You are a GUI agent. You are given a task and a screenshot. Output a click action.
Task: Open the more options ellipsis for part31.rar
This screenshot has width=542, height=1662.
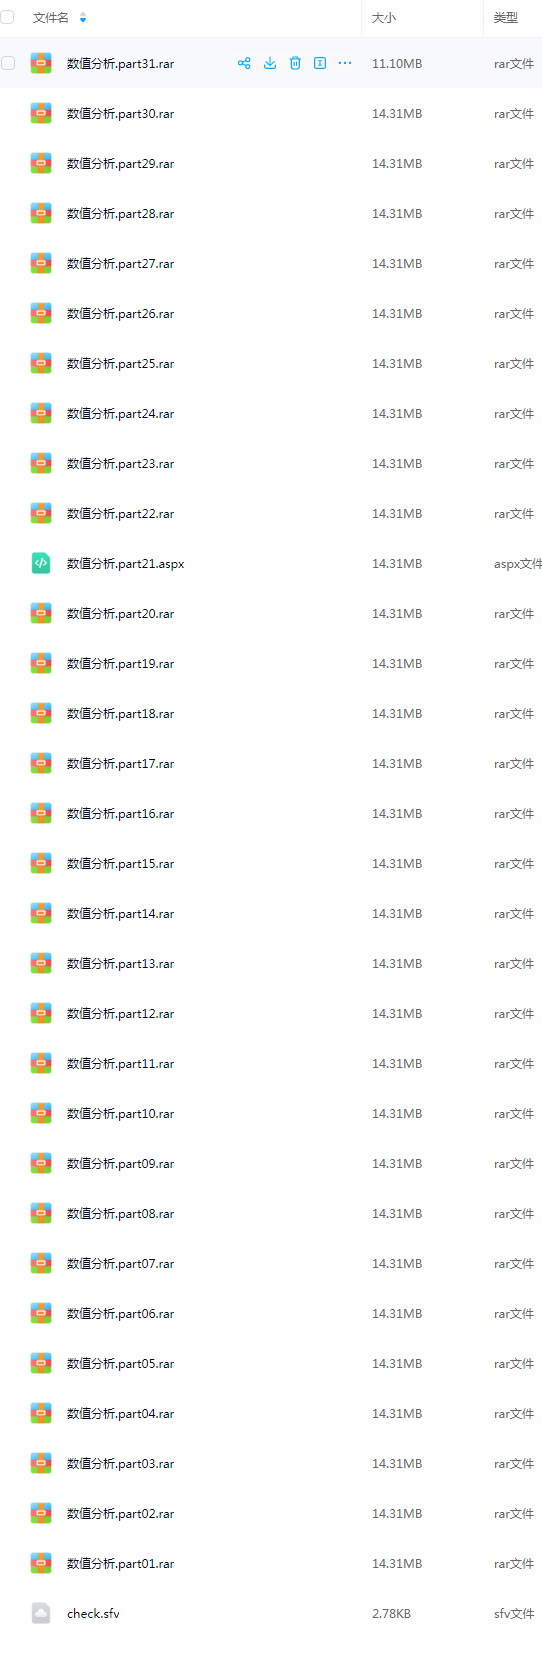pos(345,63)
